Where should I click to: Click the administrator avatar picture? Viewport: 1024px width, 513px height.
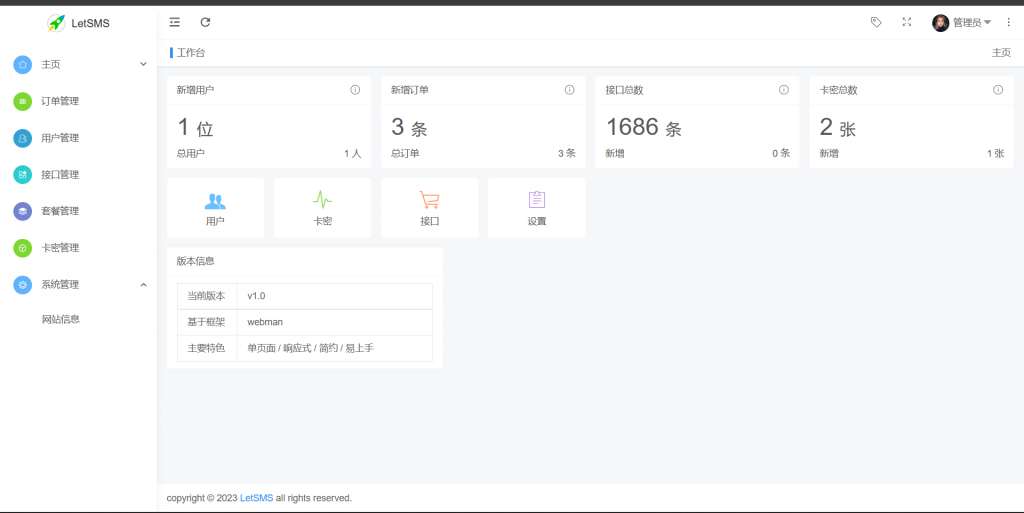tap(940, 23)
